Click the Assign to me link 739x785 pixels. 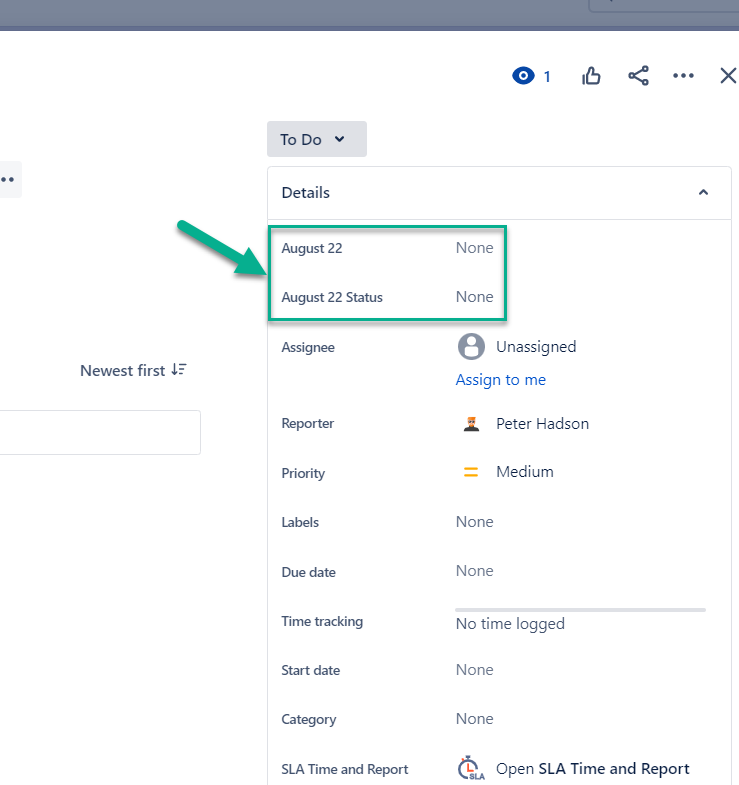pos(501,379)
